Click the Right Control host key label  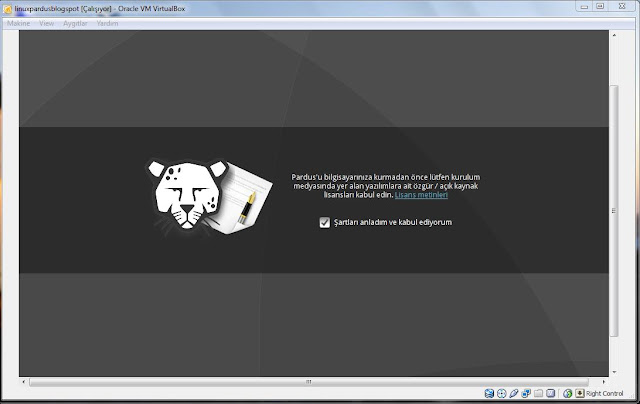(x=604, y=393)
